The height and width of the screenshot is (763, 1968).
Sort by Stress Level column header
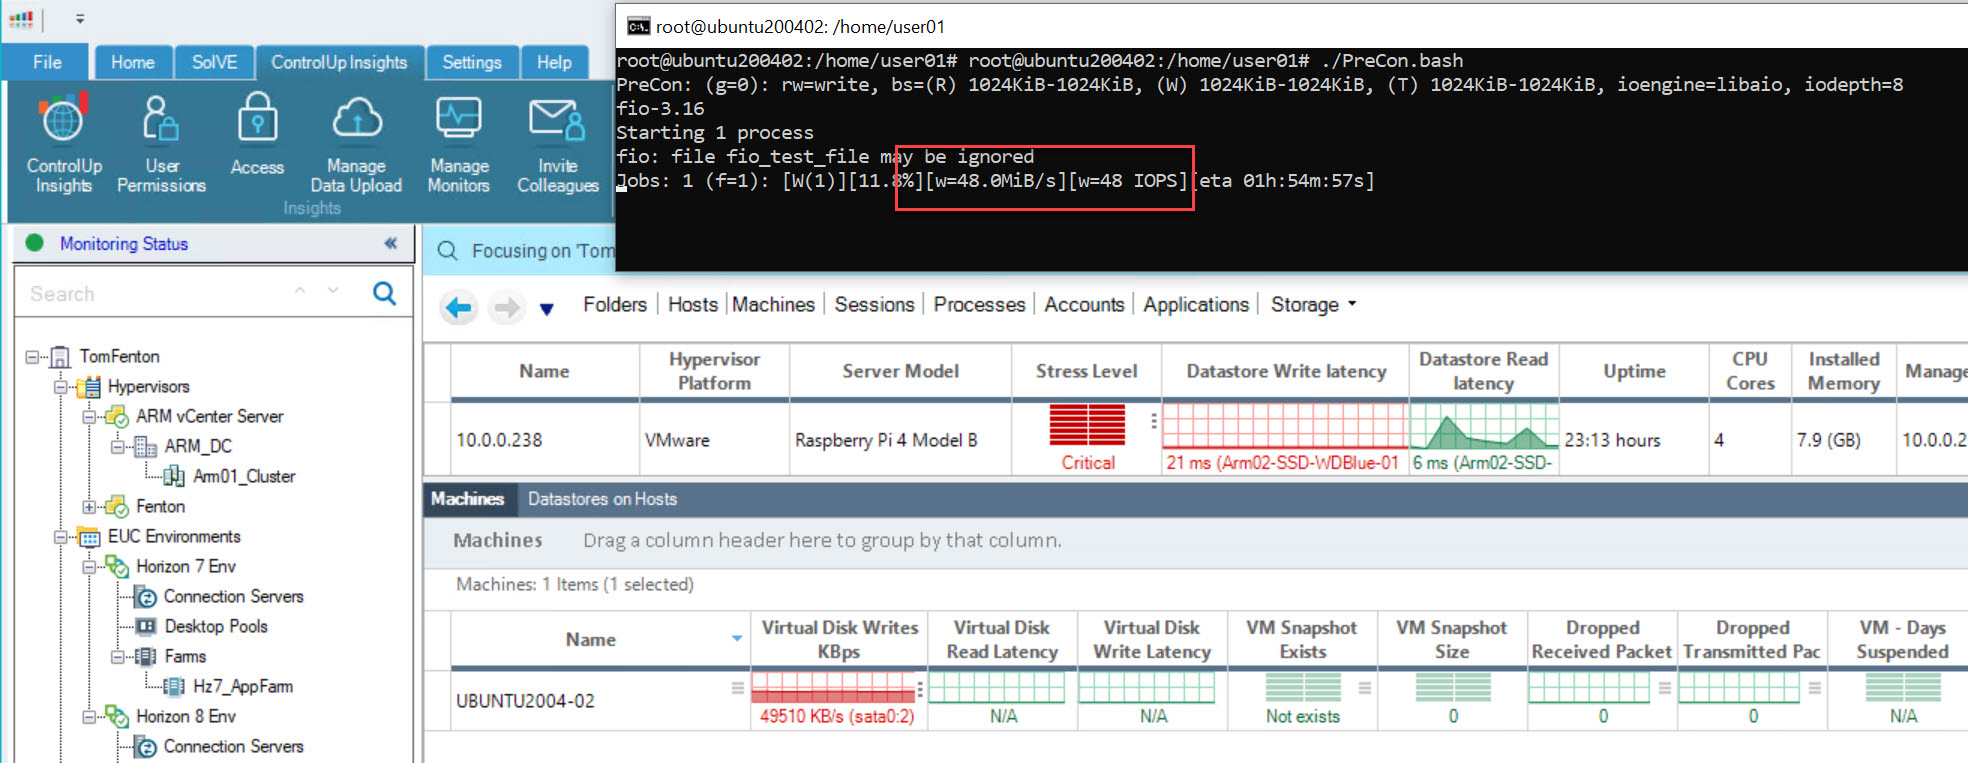1086,371
